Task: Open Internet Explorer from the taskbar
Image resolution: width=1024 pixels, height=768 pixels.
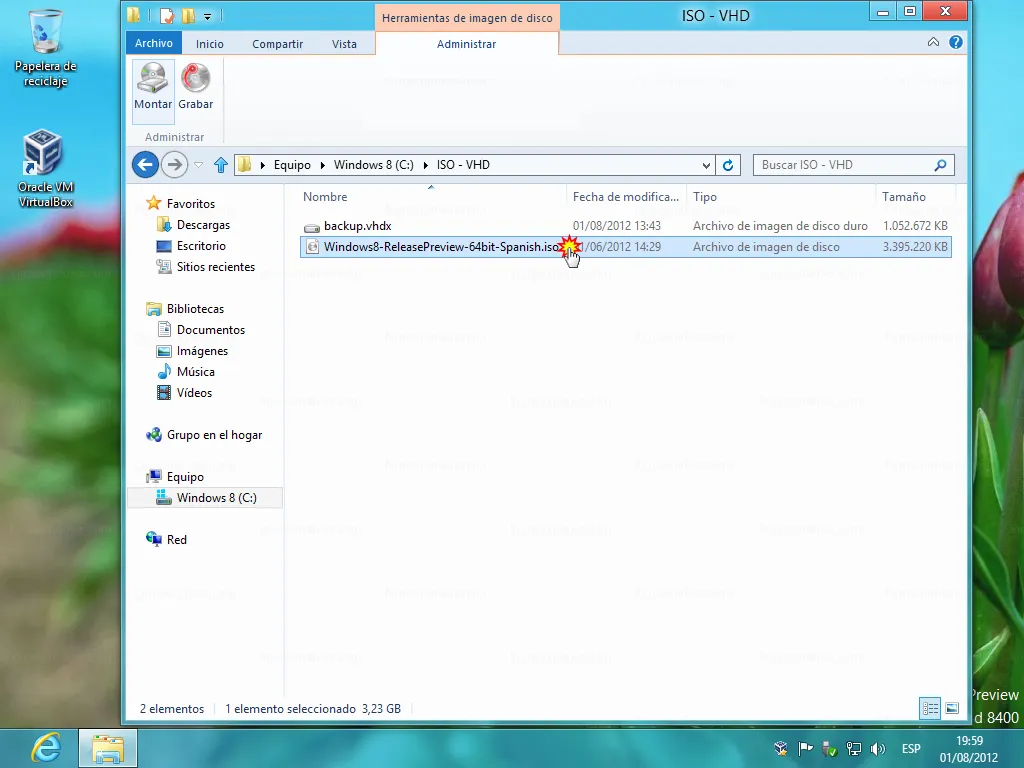Action: pos(46,748)
